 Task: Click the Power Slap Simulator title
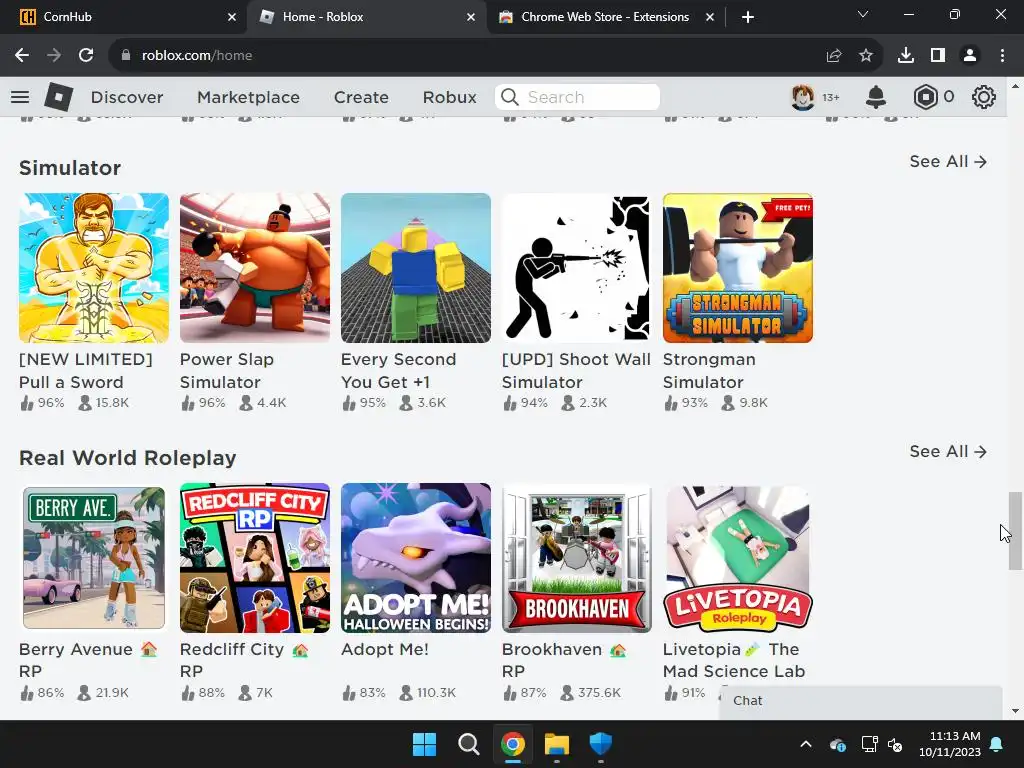click(227, 370)
